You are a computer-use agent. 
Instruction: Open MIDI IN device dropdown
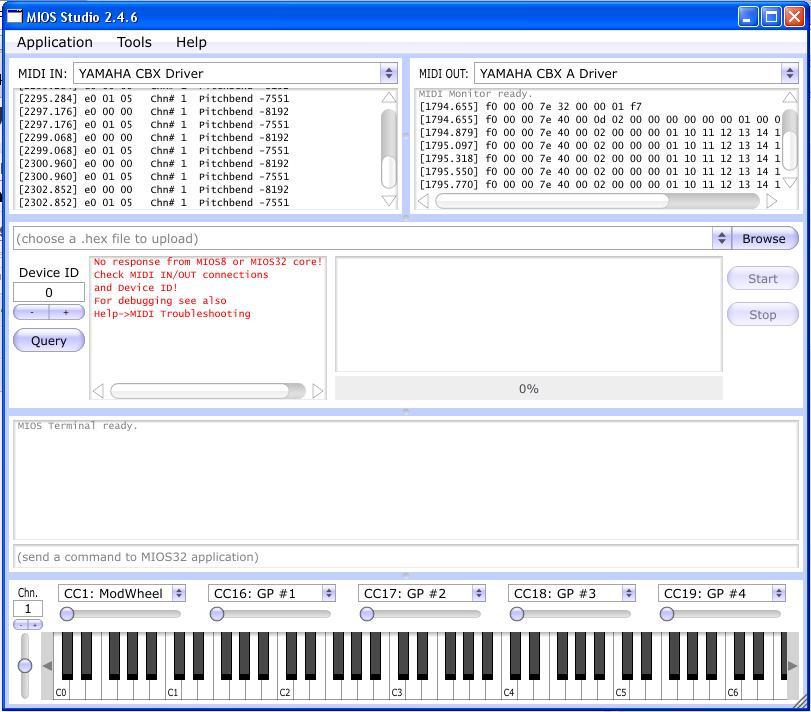coord(388,73)
